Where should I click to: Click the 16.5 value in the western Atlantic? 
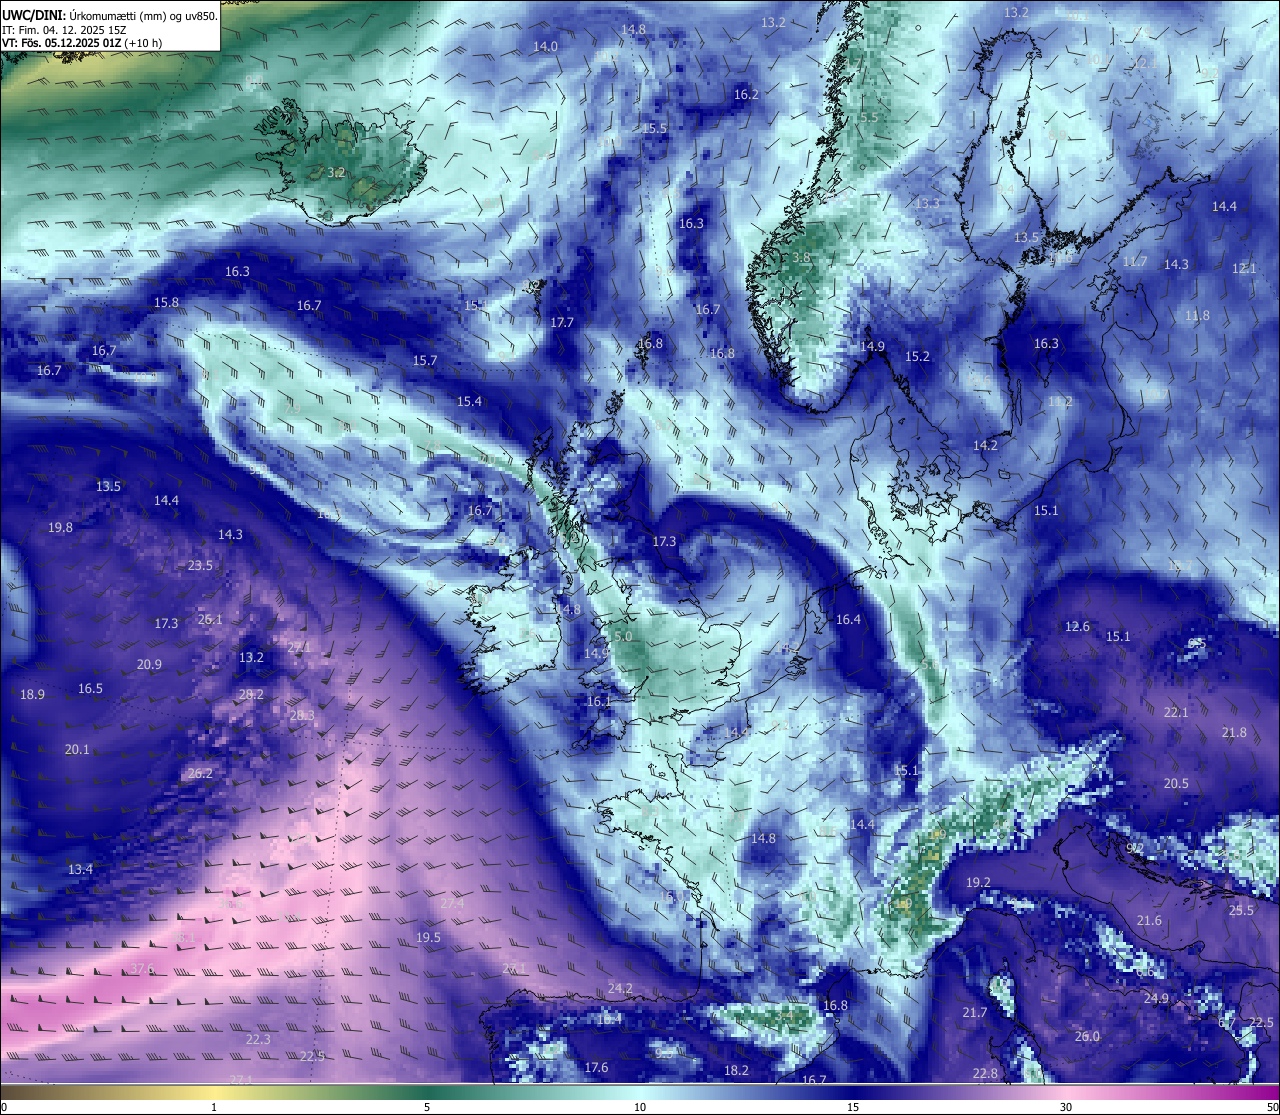90,688
